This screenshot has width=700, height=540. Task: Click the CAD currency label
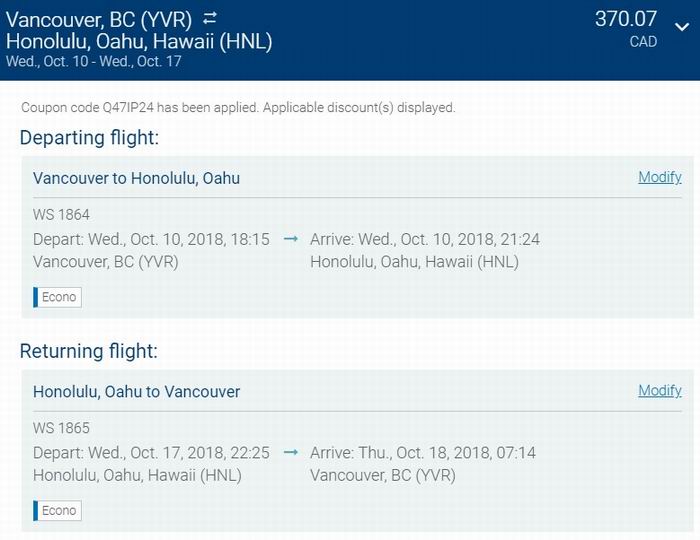pyautogui.click(x=643, y=42)
